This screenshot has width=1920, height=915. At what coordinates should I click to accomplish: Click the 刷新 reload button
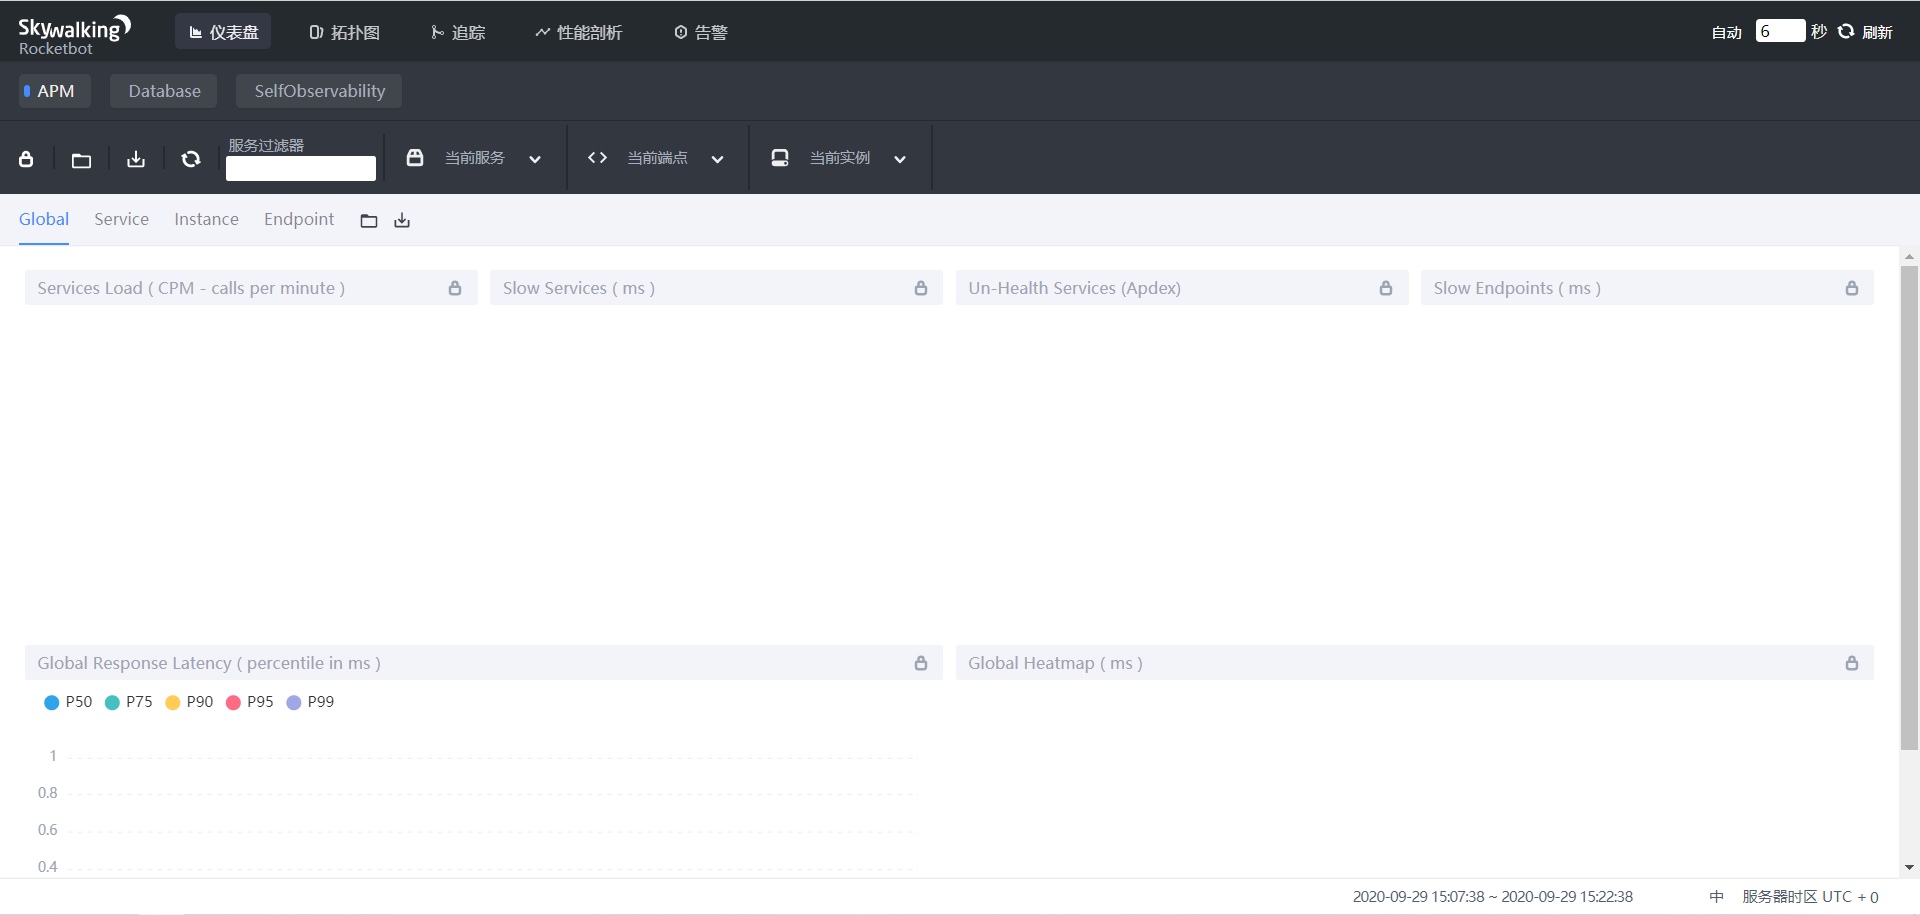[1865, 32]
